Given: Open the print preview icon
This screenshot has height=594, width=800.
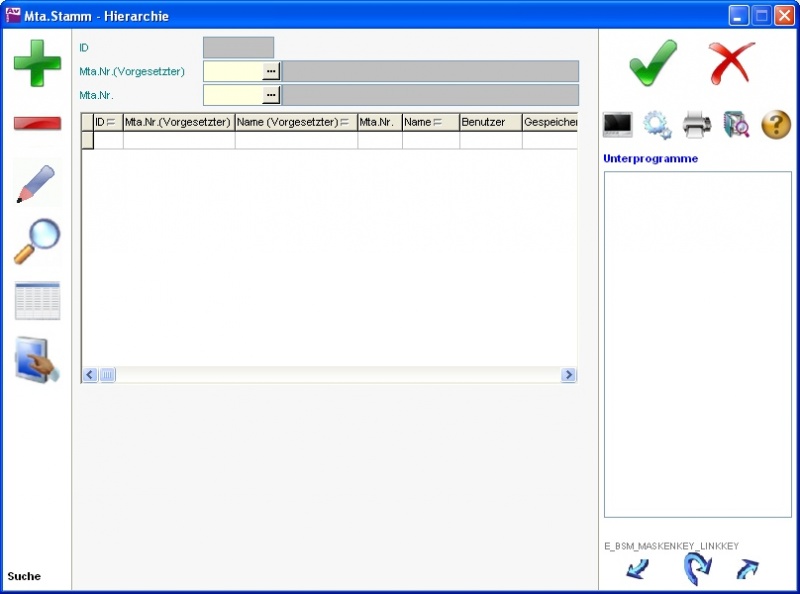Looking at the screenshot, I should tap(736, 125).
